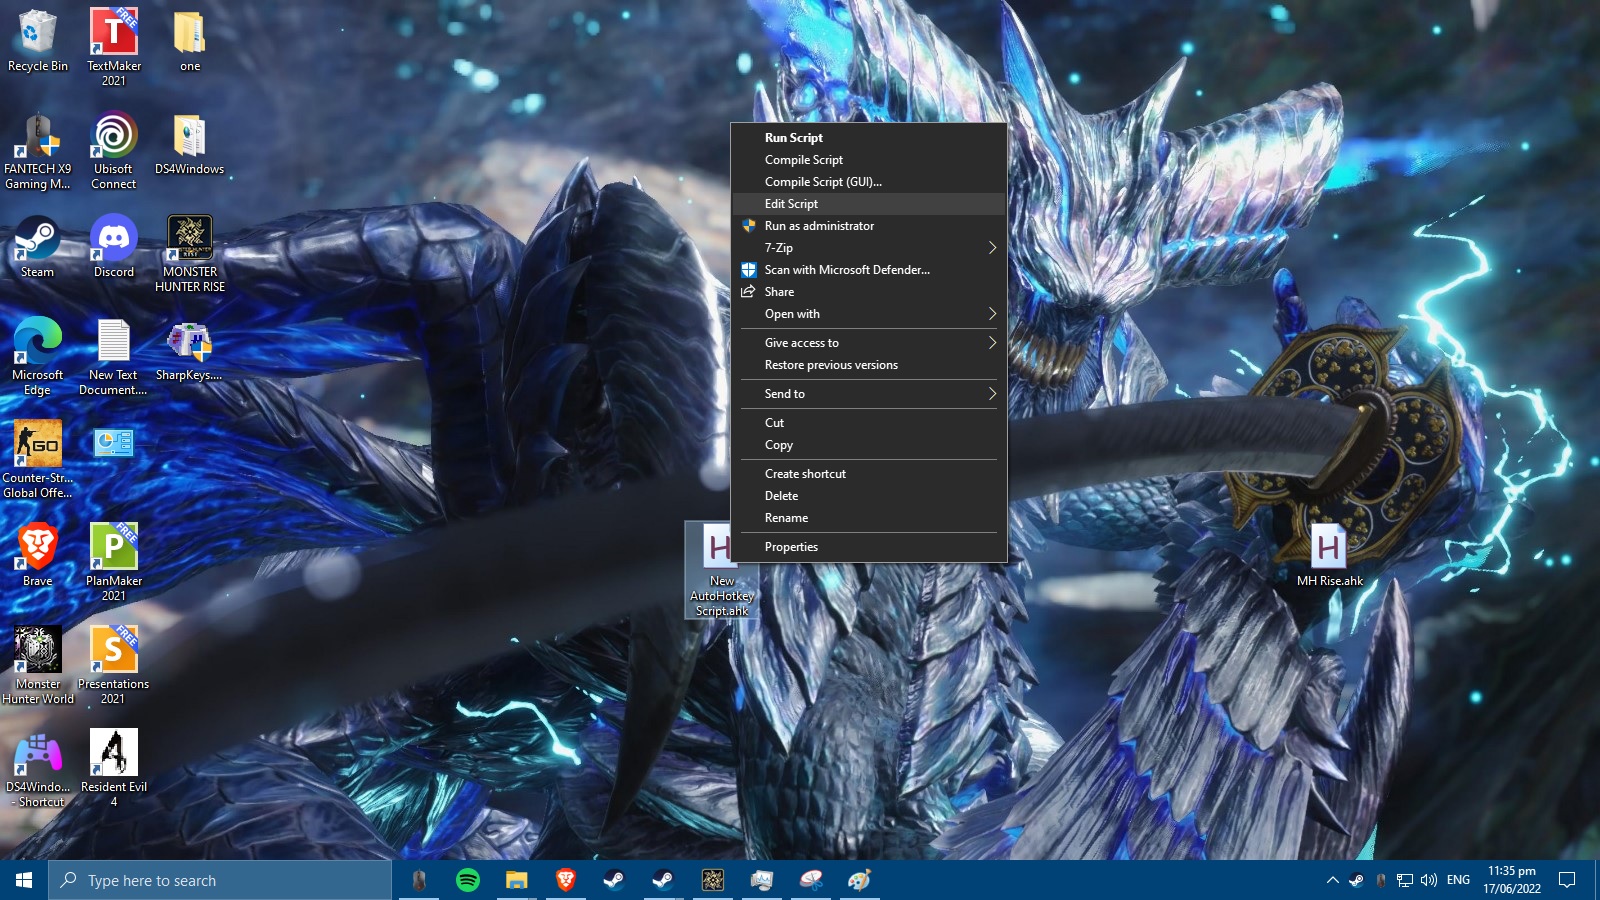Open the clock showing 11:35 pm
Viewport: 1600px width, 900px height.
point(1512,880)
